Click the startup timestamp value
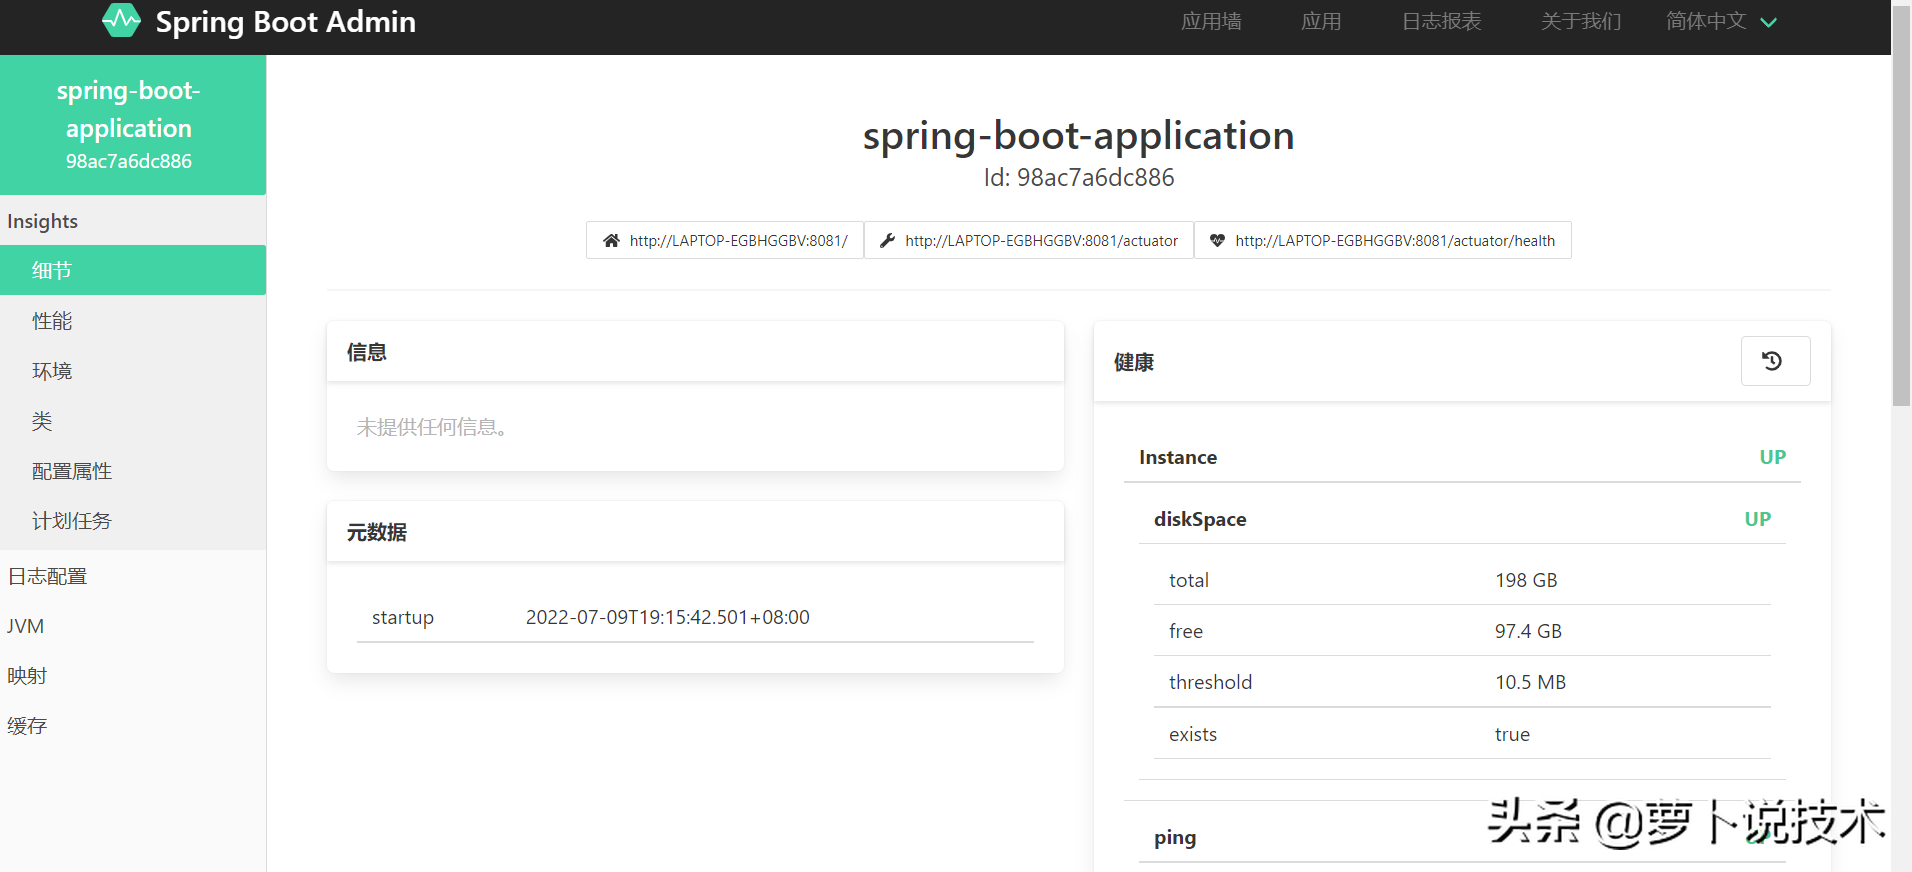 (668, 617)
